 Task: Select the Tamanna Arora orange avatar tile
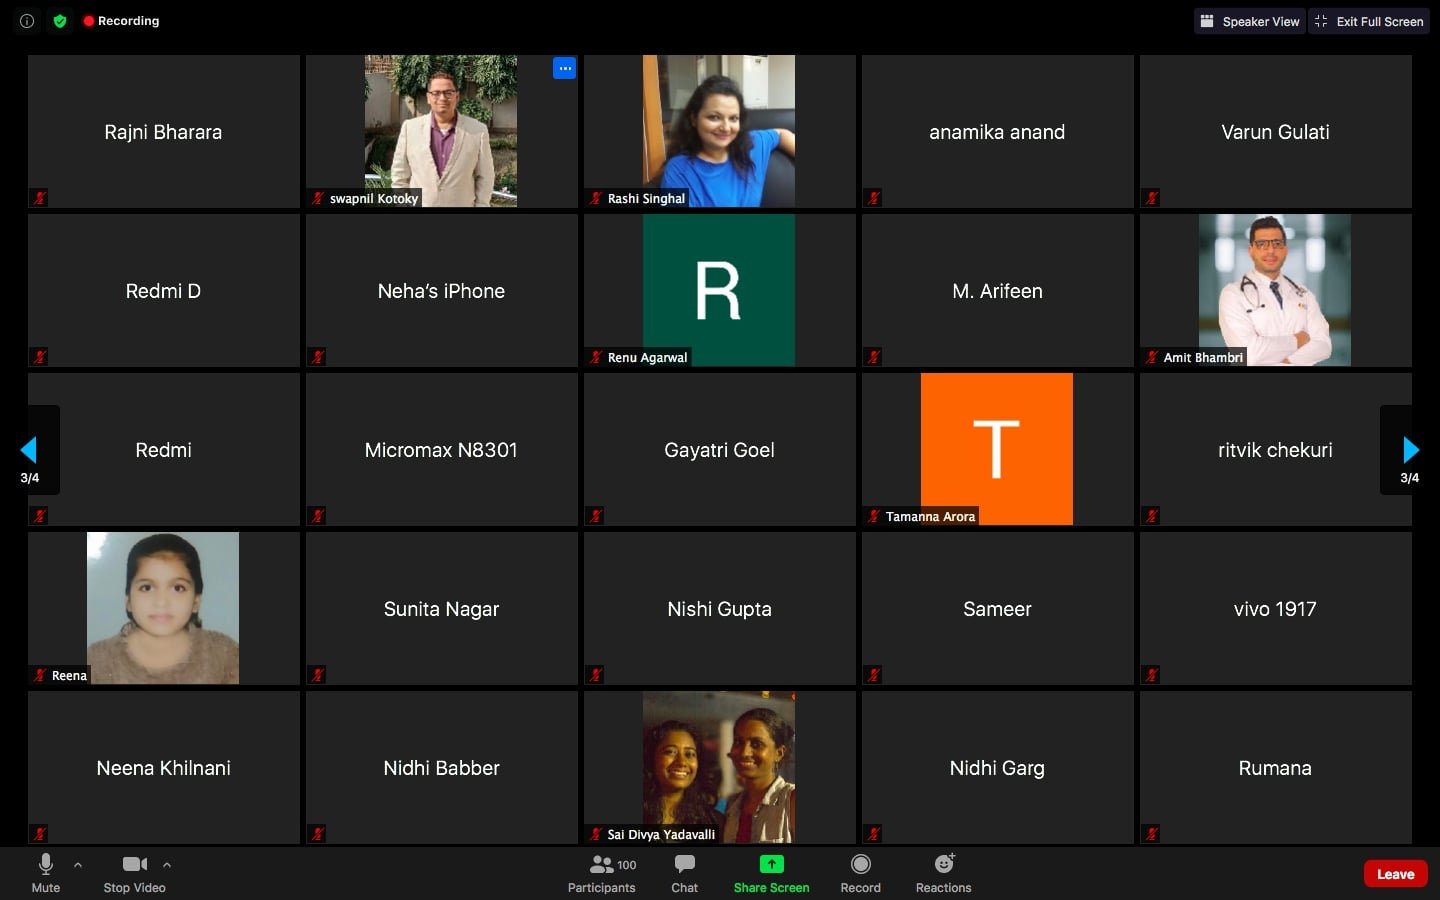(996, 449)
